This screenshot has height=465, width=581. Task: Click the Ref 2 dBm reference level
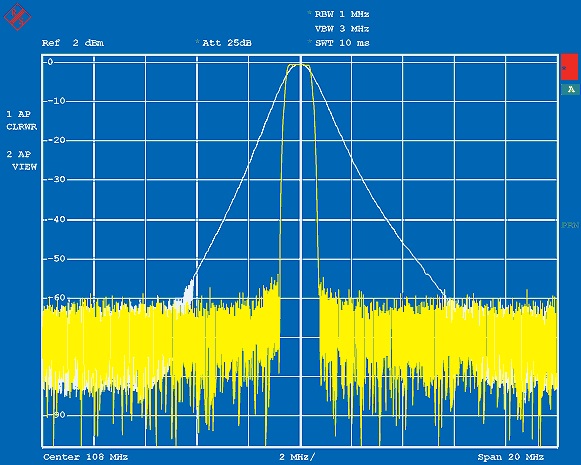click(x=73, y=43)
